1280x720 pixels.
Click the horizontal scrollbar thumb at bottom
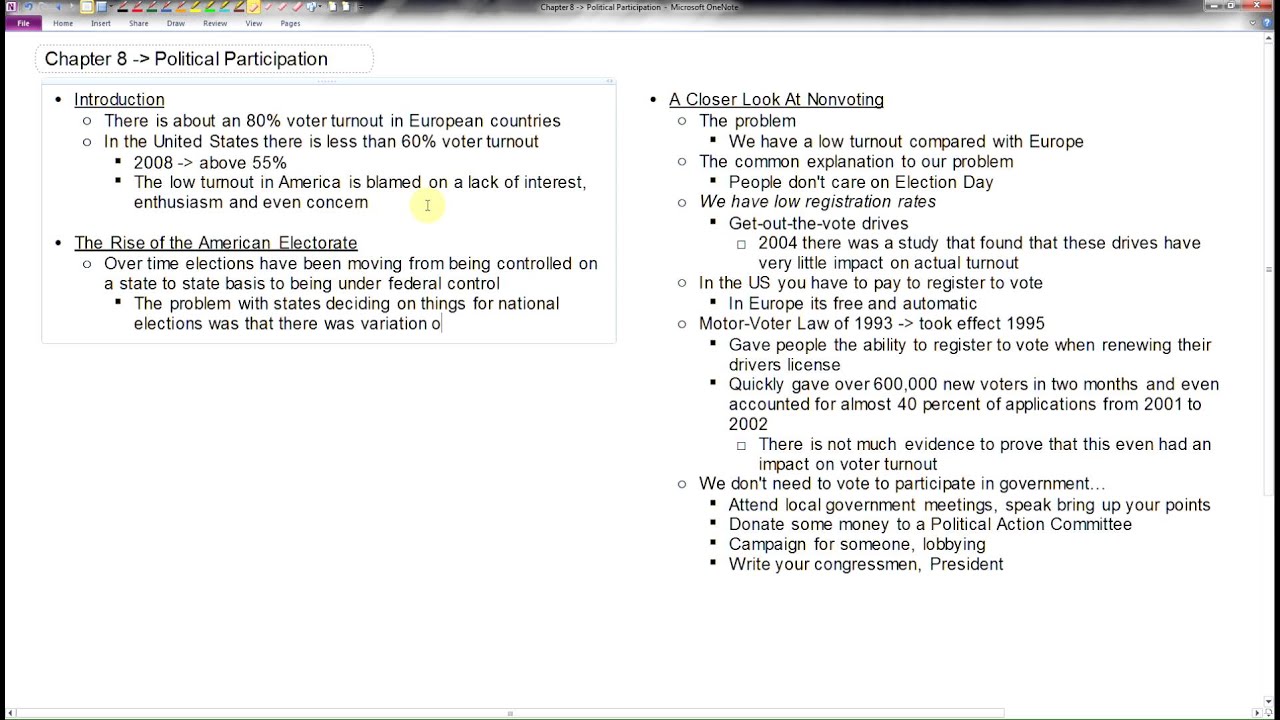(x=510, y=713)
